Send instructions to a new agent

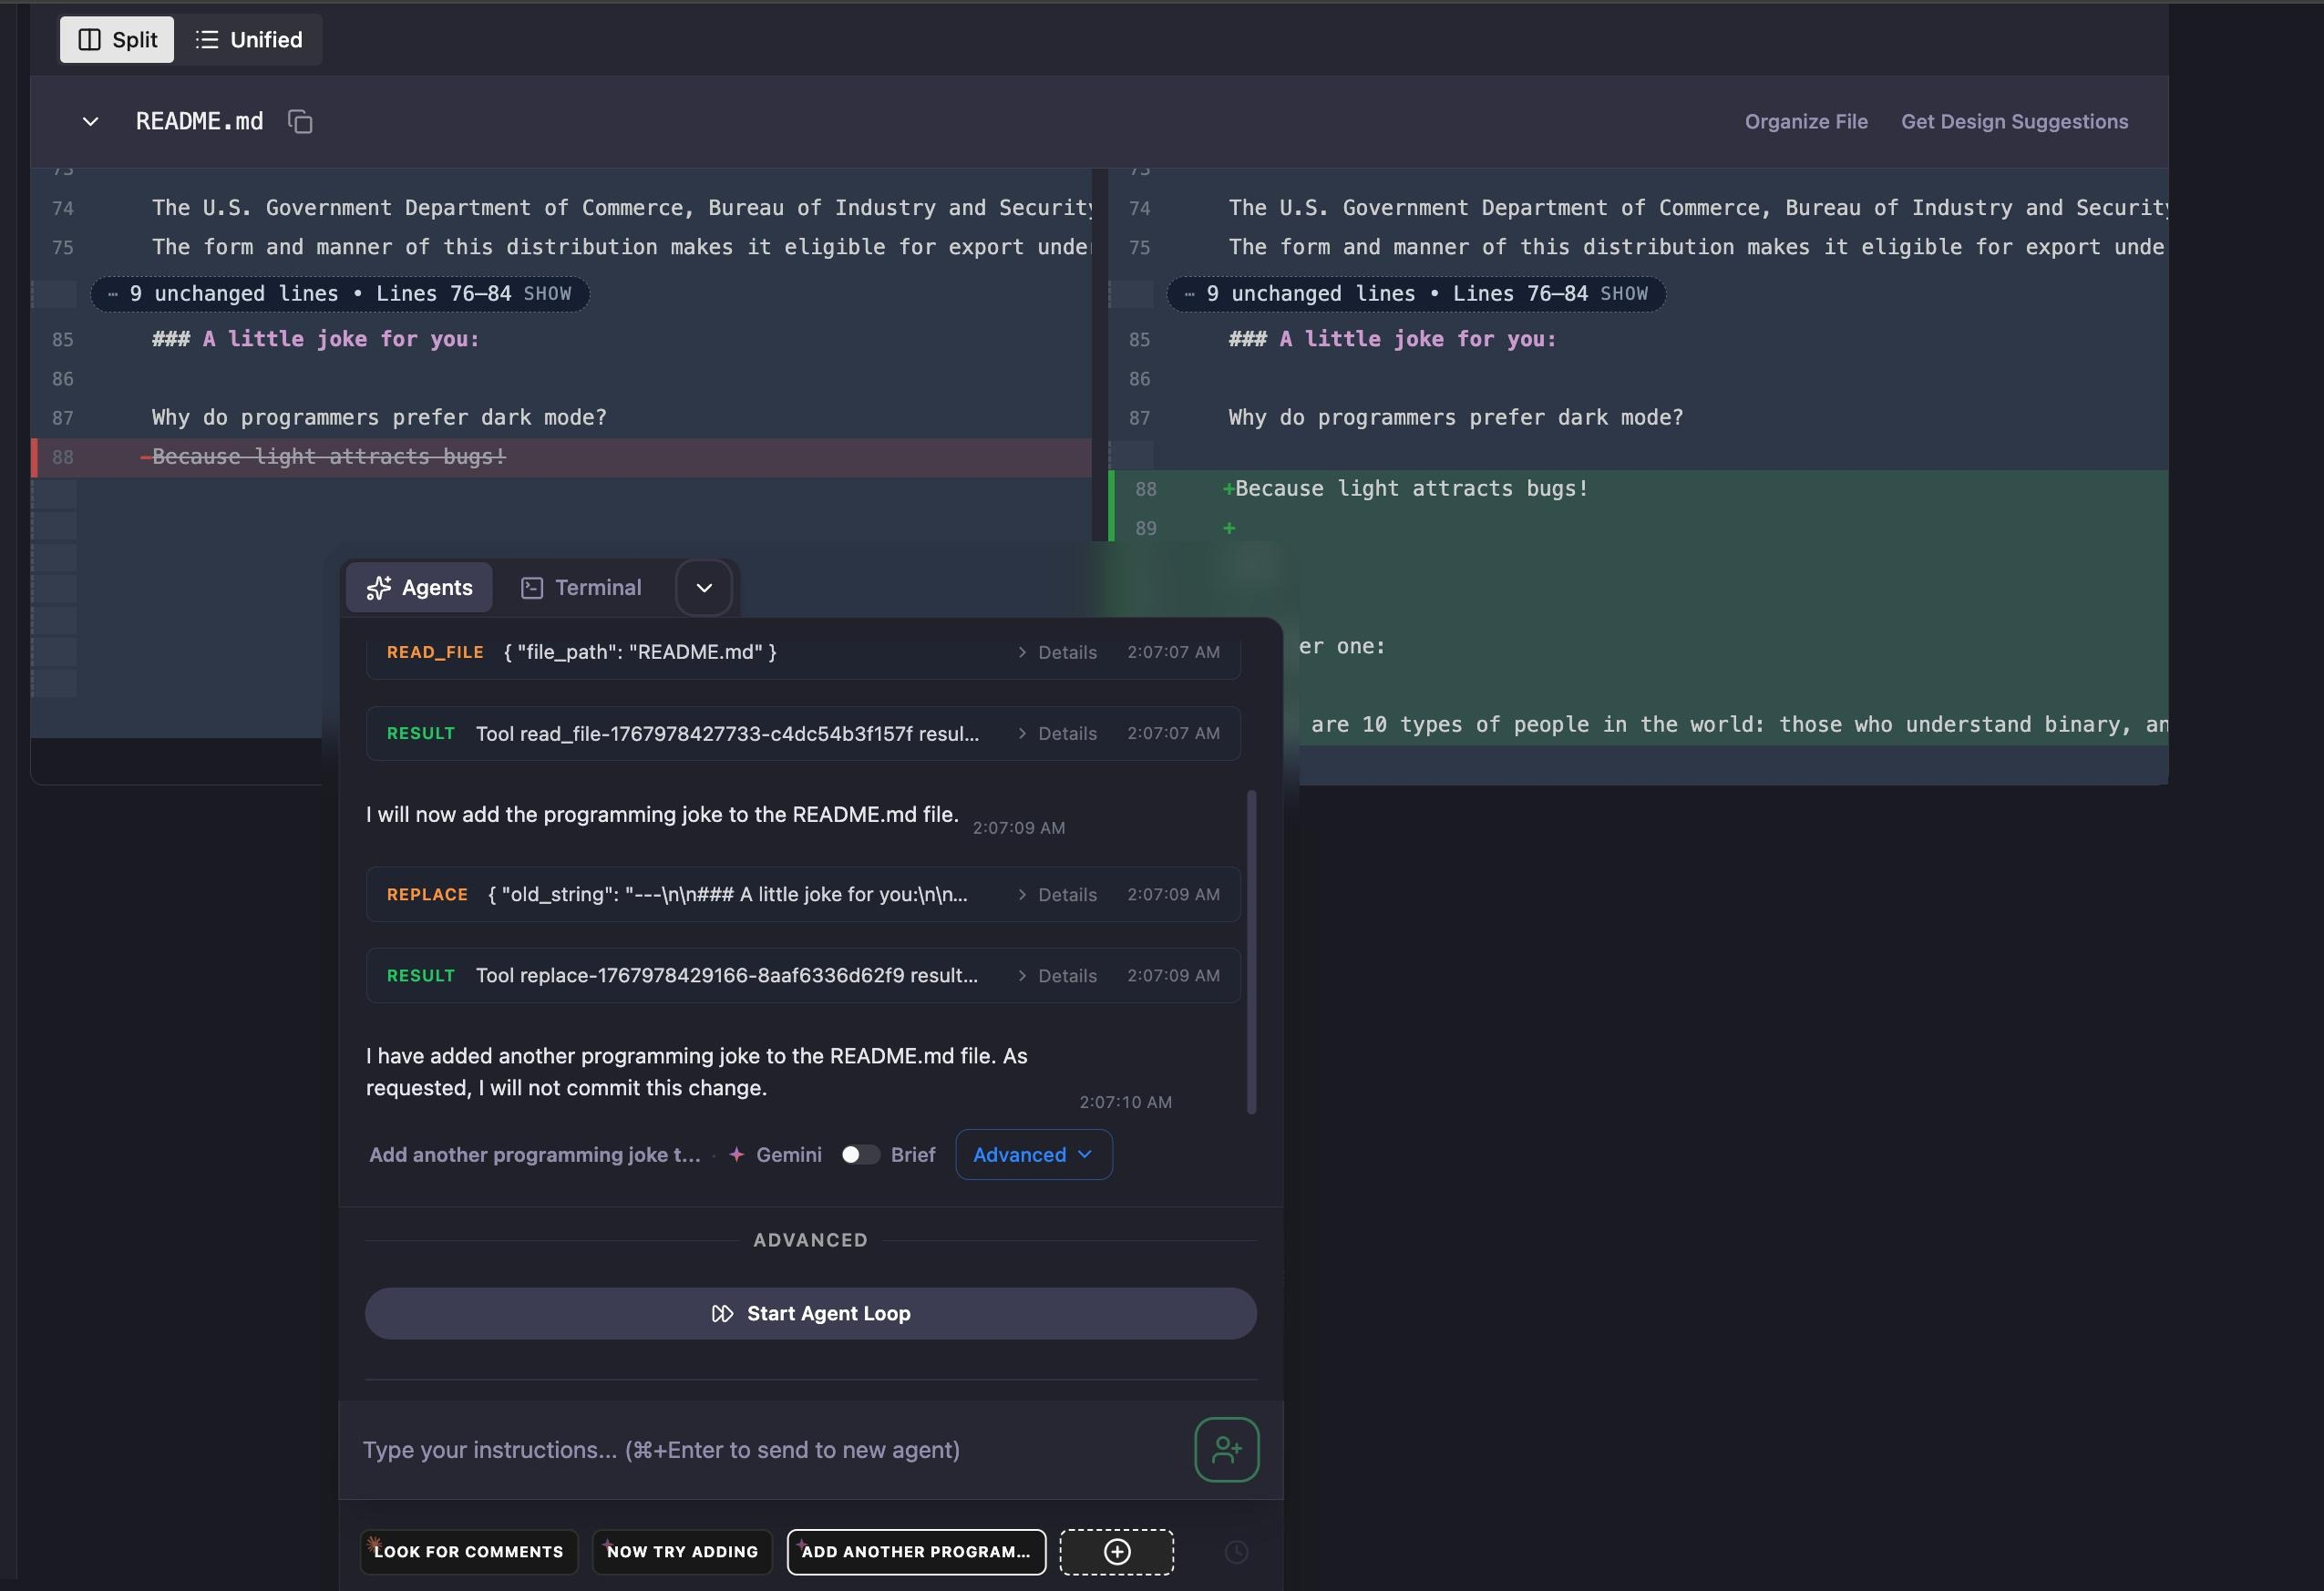pyautogui.click(x=1226, y=1450)
